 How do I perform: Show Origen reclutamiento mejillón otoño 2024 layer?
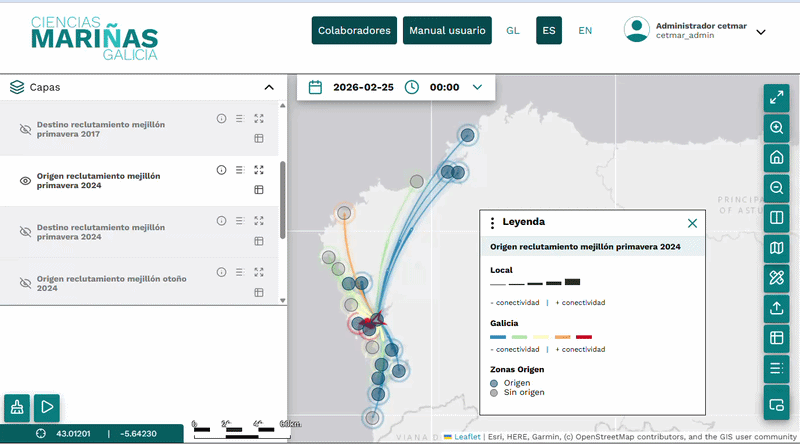coord(26,283)
